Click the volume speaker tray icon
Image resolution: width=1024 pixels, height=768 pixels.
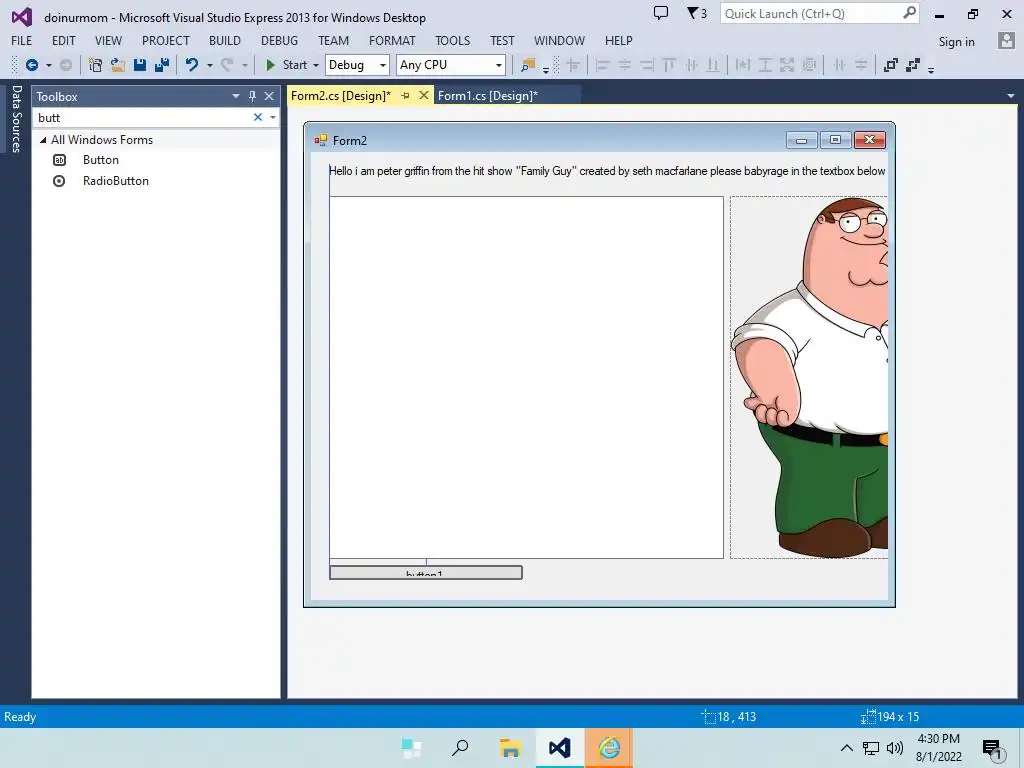tap(895, 748)
